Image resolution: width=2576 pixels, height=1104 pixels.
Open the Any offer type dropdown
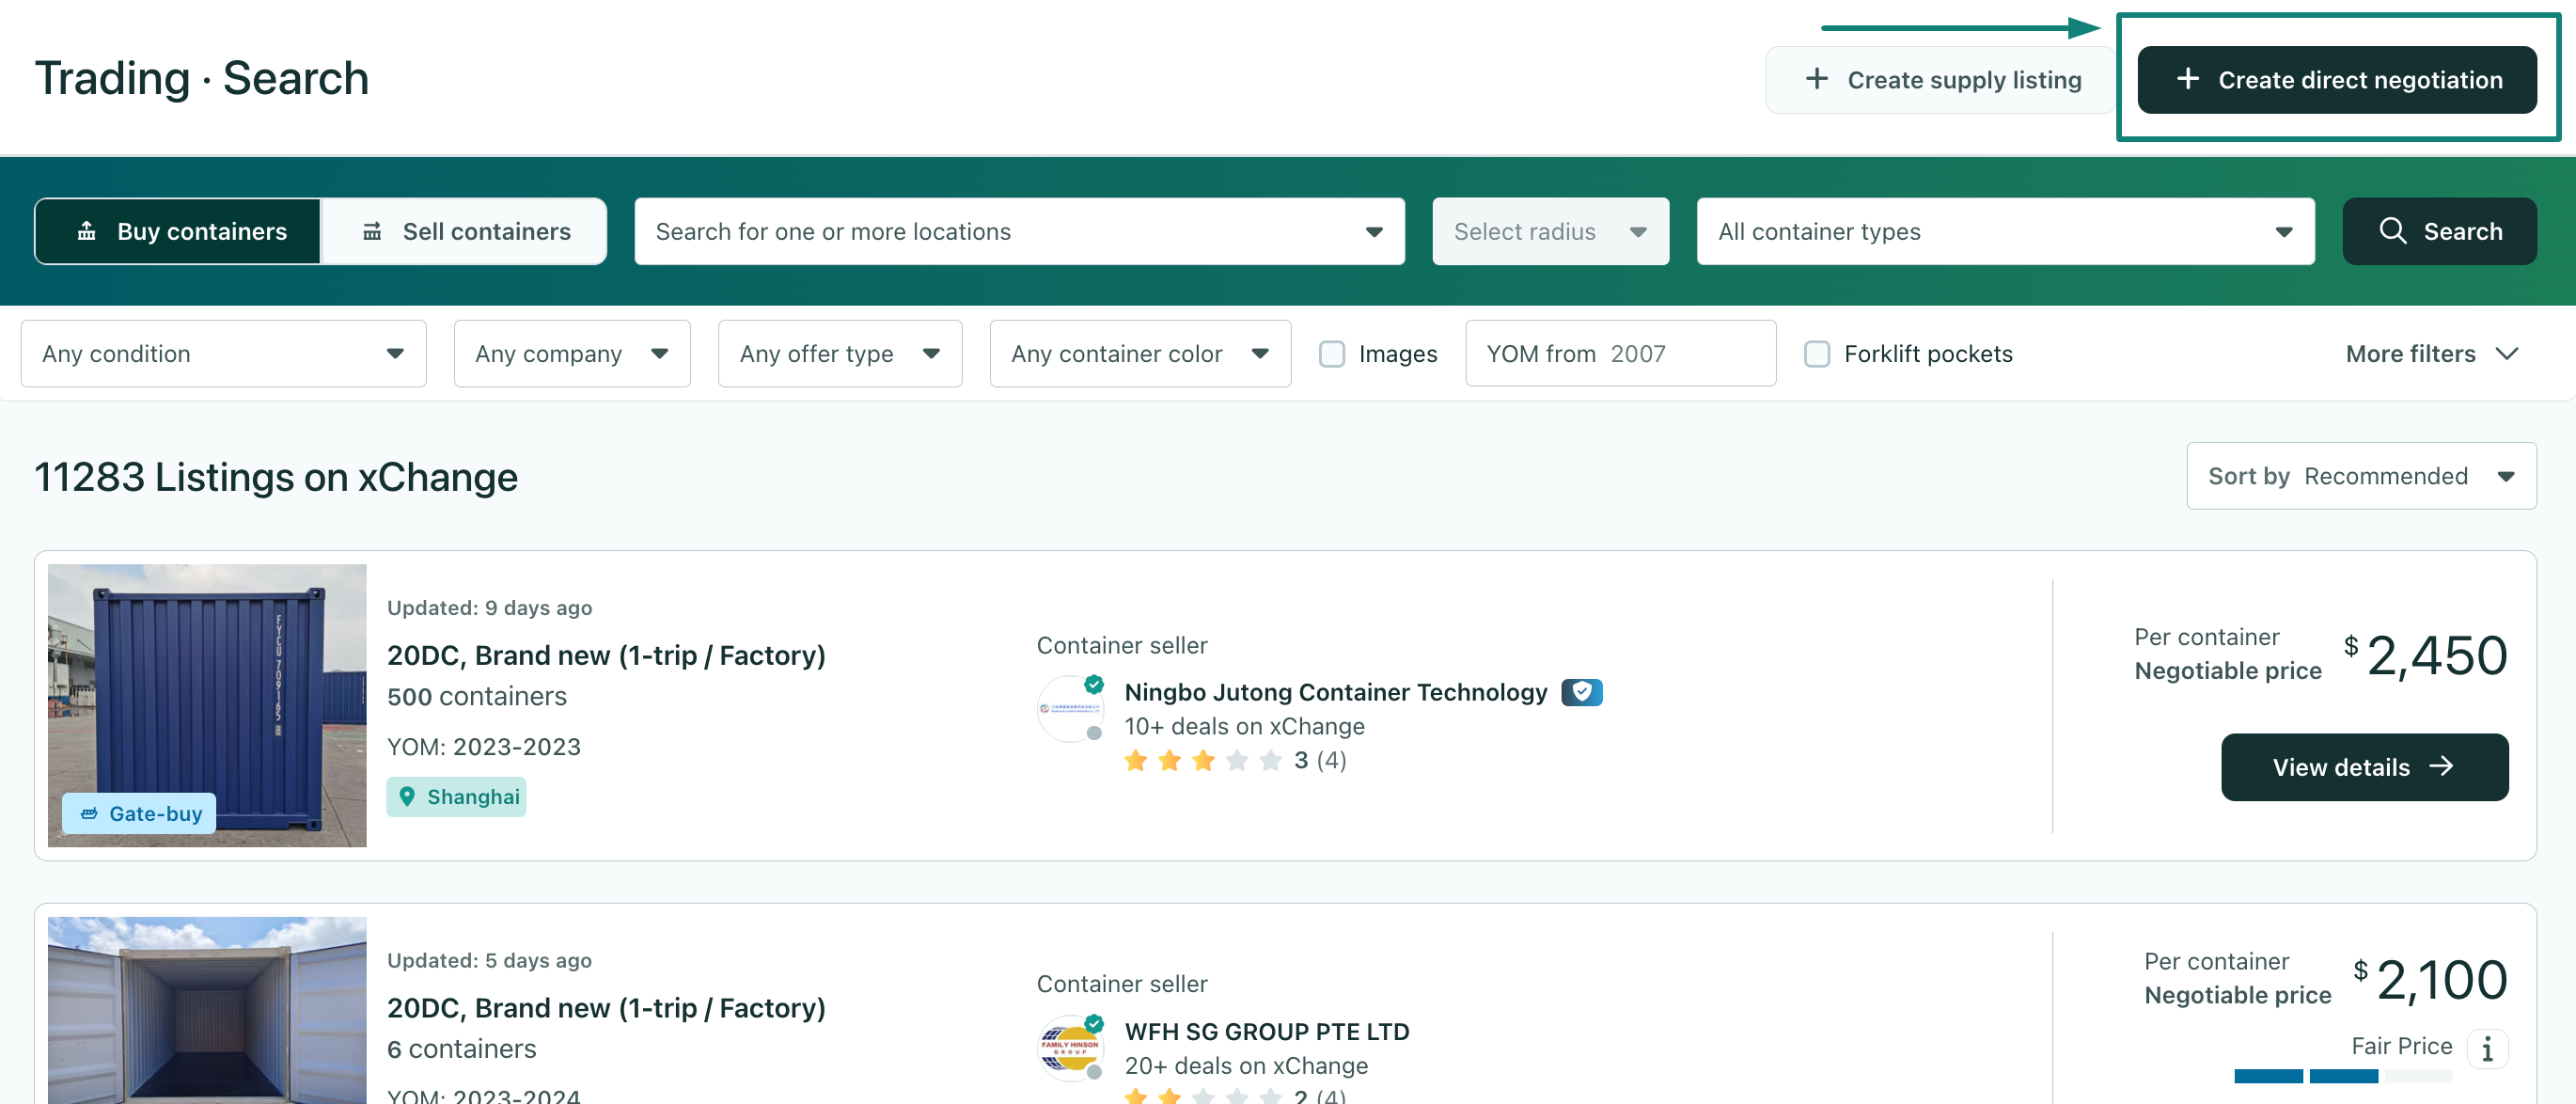840,353
